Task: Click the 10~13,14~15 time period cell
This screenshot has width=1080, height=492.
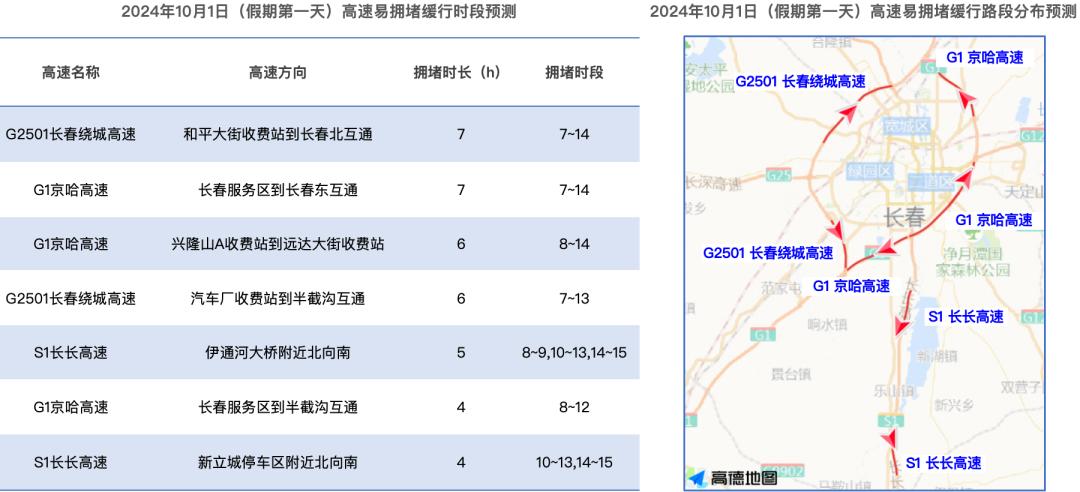Action: point(574,462)
